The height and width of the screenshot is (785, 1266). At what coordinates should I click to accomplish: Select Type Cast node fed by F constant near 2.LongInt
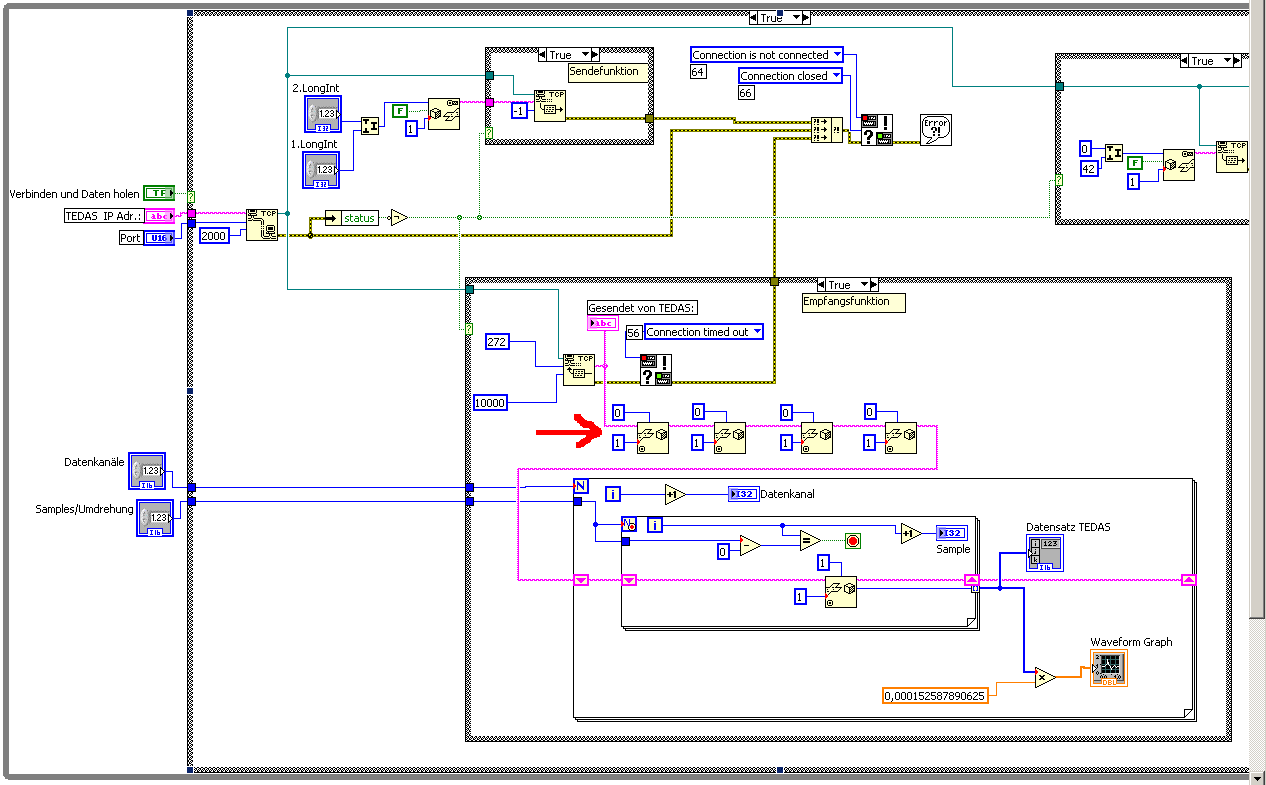[444, 114]
